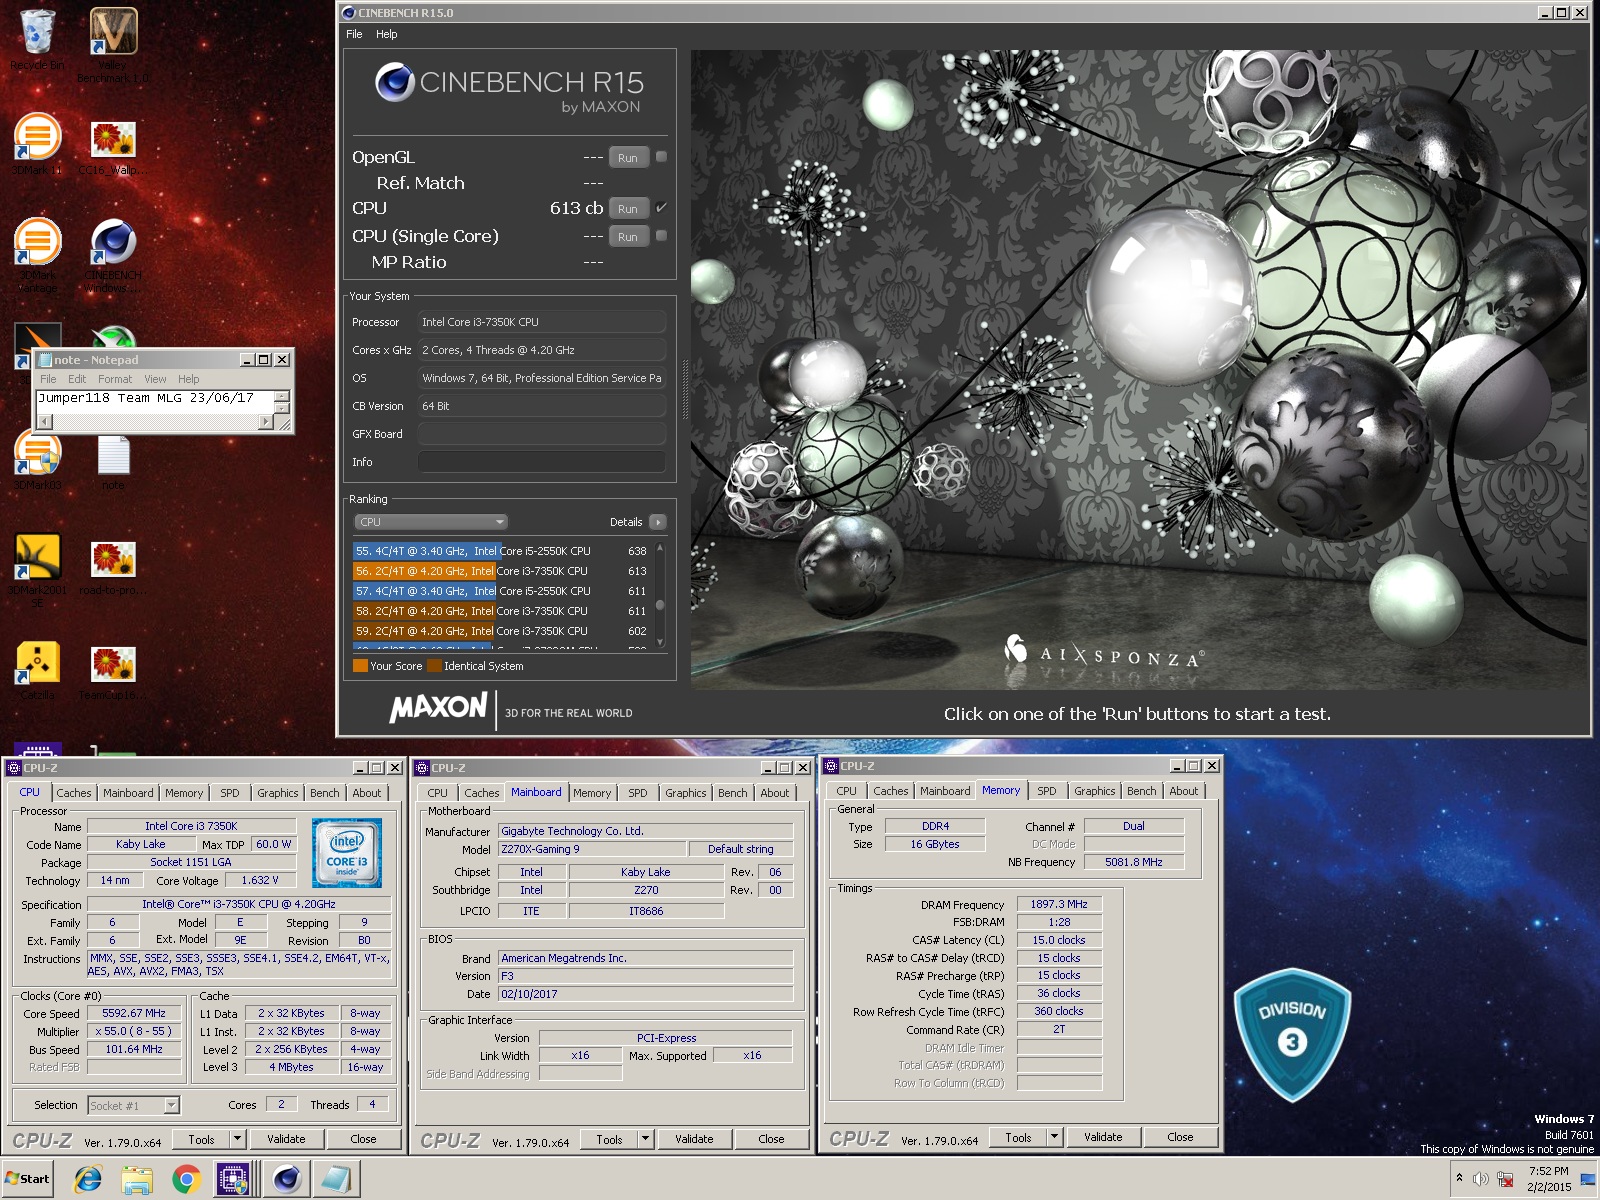Switch to Notepad taskbar button
1600x1200 pixels.
click(x=335, y=1179)
